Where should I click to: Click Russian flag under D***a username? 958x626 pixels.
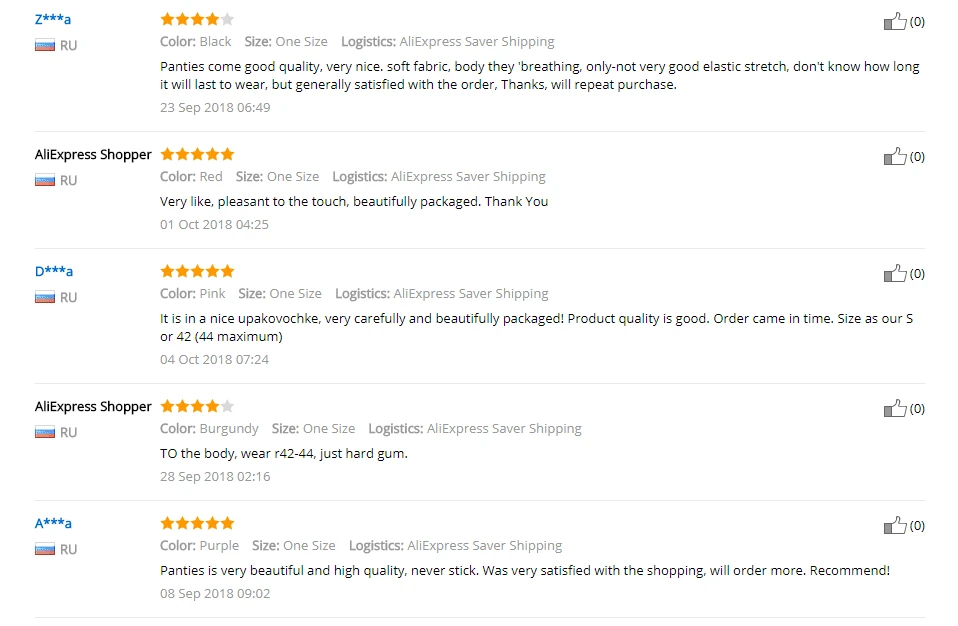pyautogui.click(x=45, y=297)
